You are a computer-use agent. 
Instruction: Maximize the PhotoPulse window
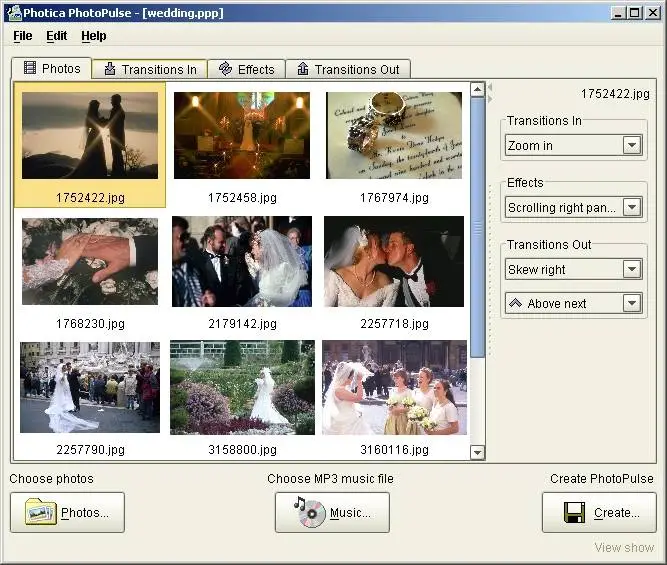pos(634,13)
